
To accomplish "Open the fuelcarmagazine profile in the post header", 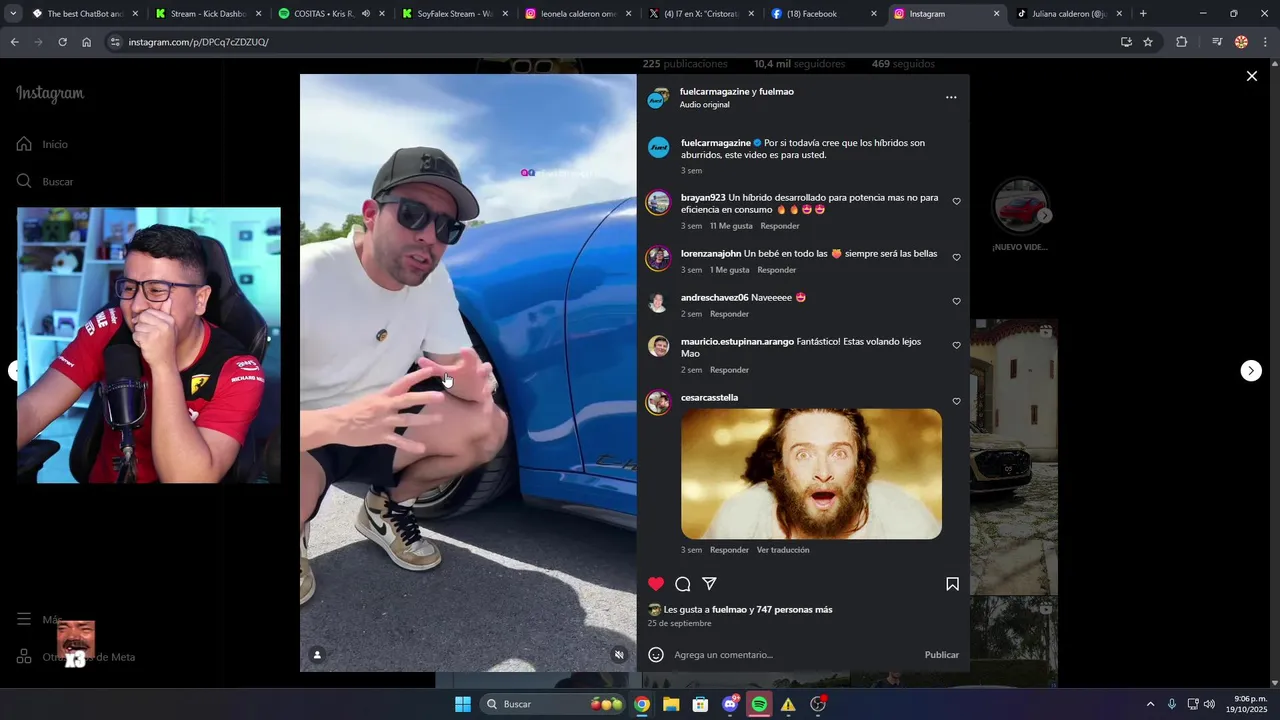I will tap(714, 92).
